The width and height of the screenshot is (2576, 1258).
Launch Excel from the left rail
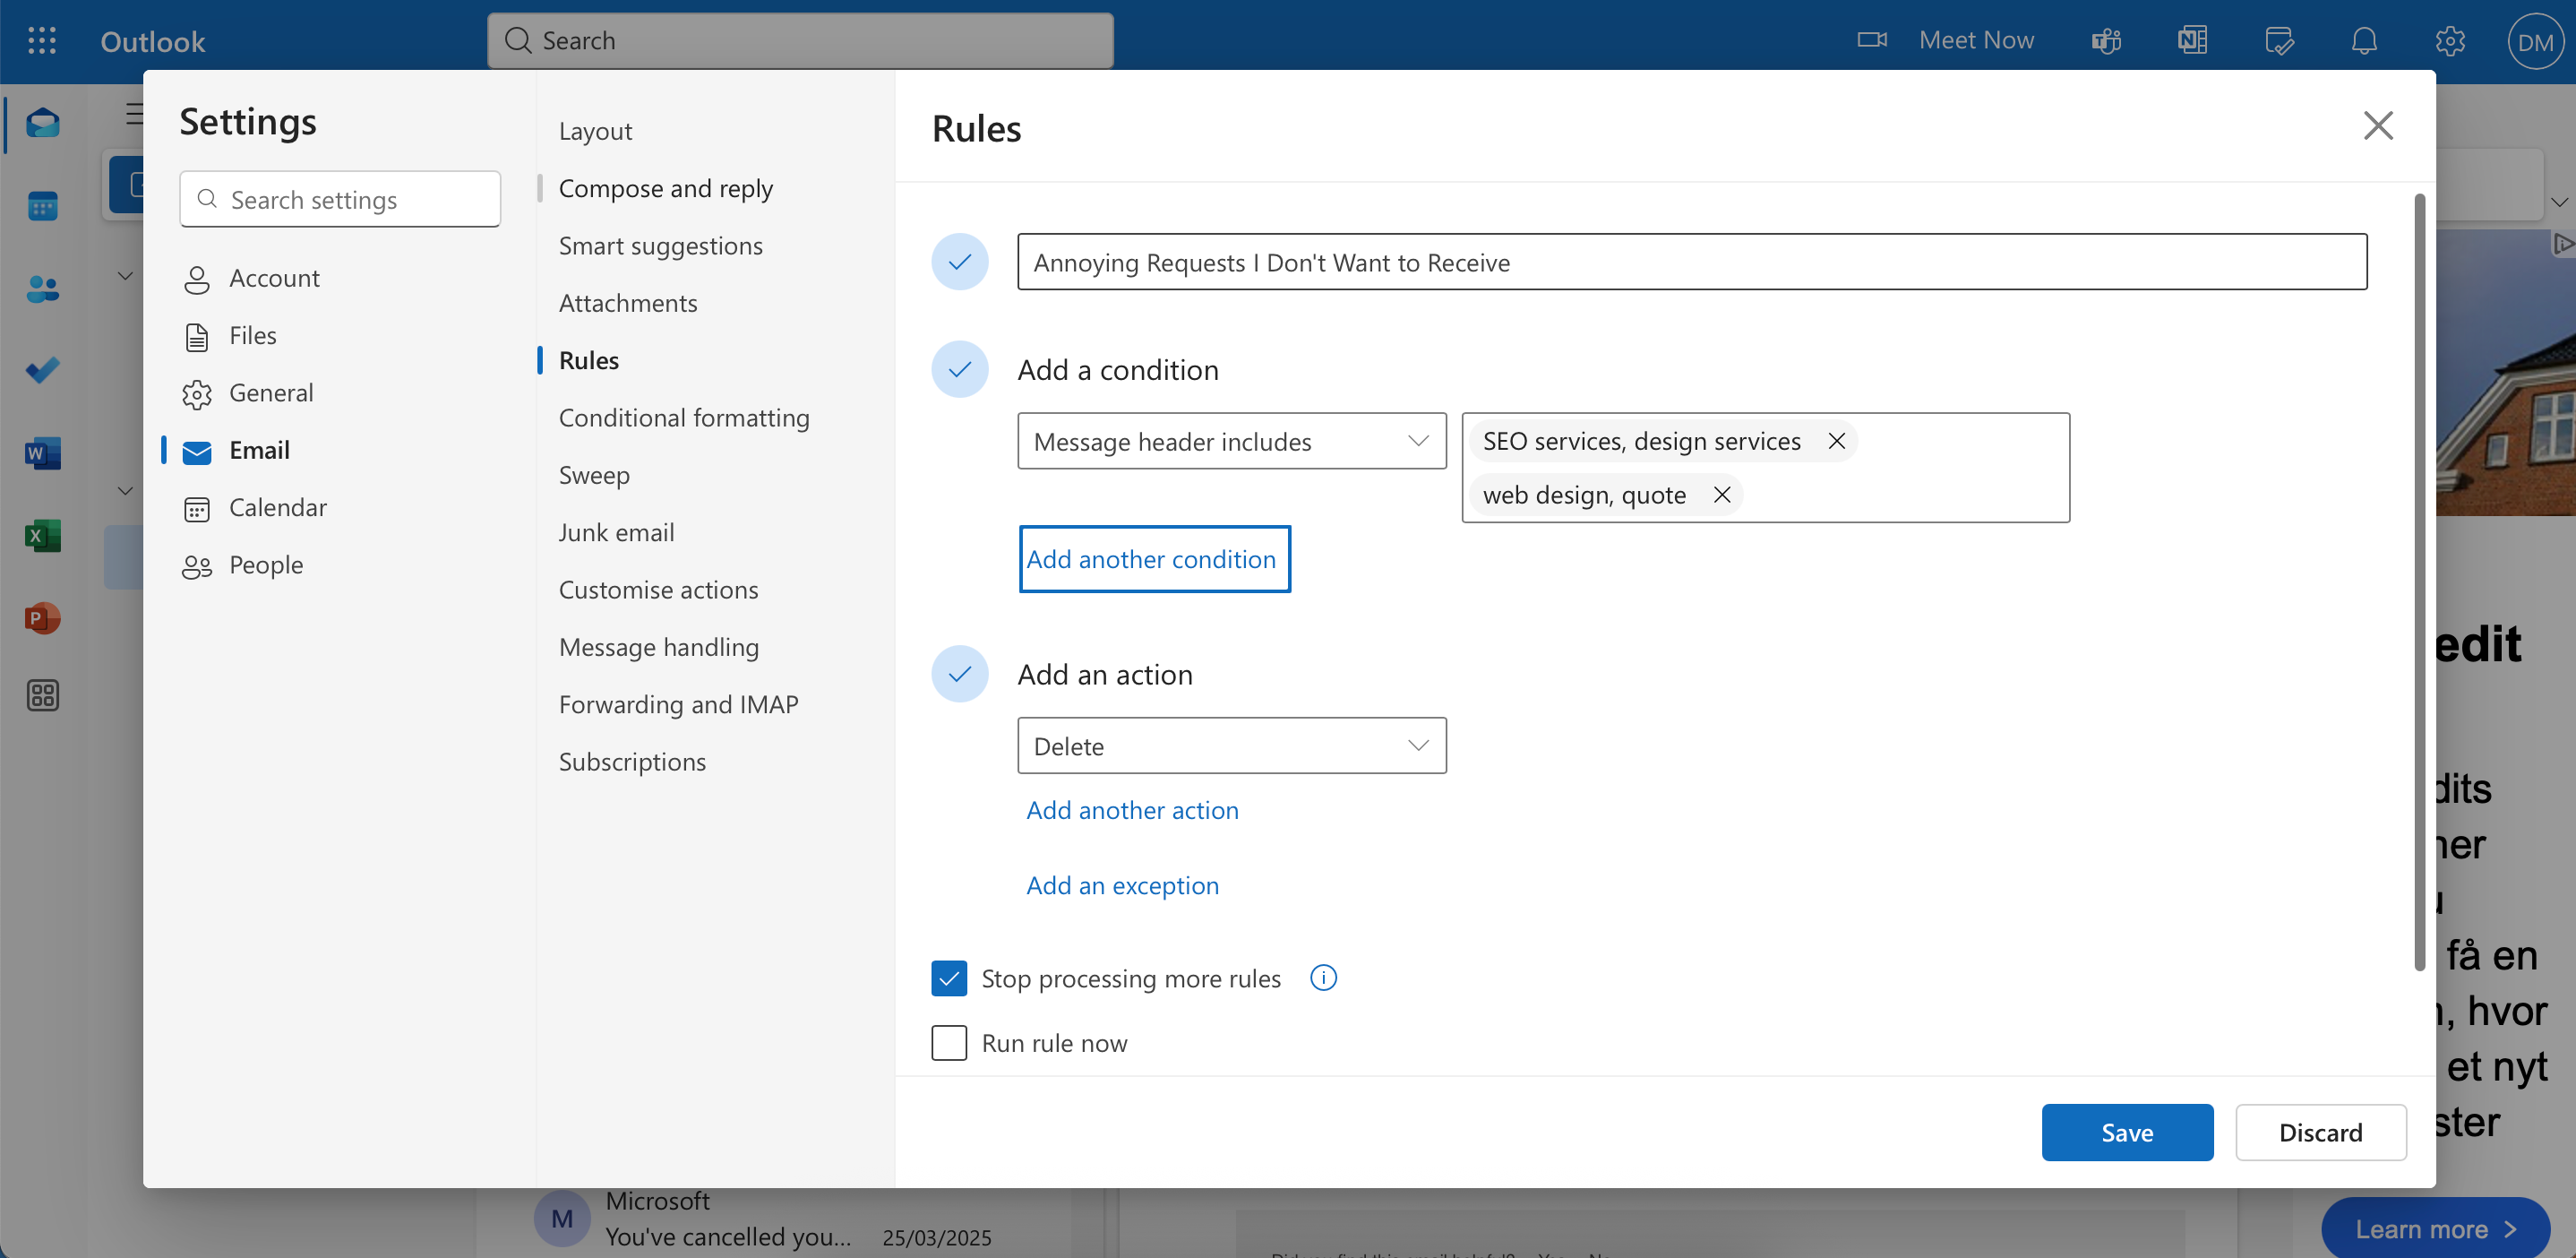(x=42, y=535)
